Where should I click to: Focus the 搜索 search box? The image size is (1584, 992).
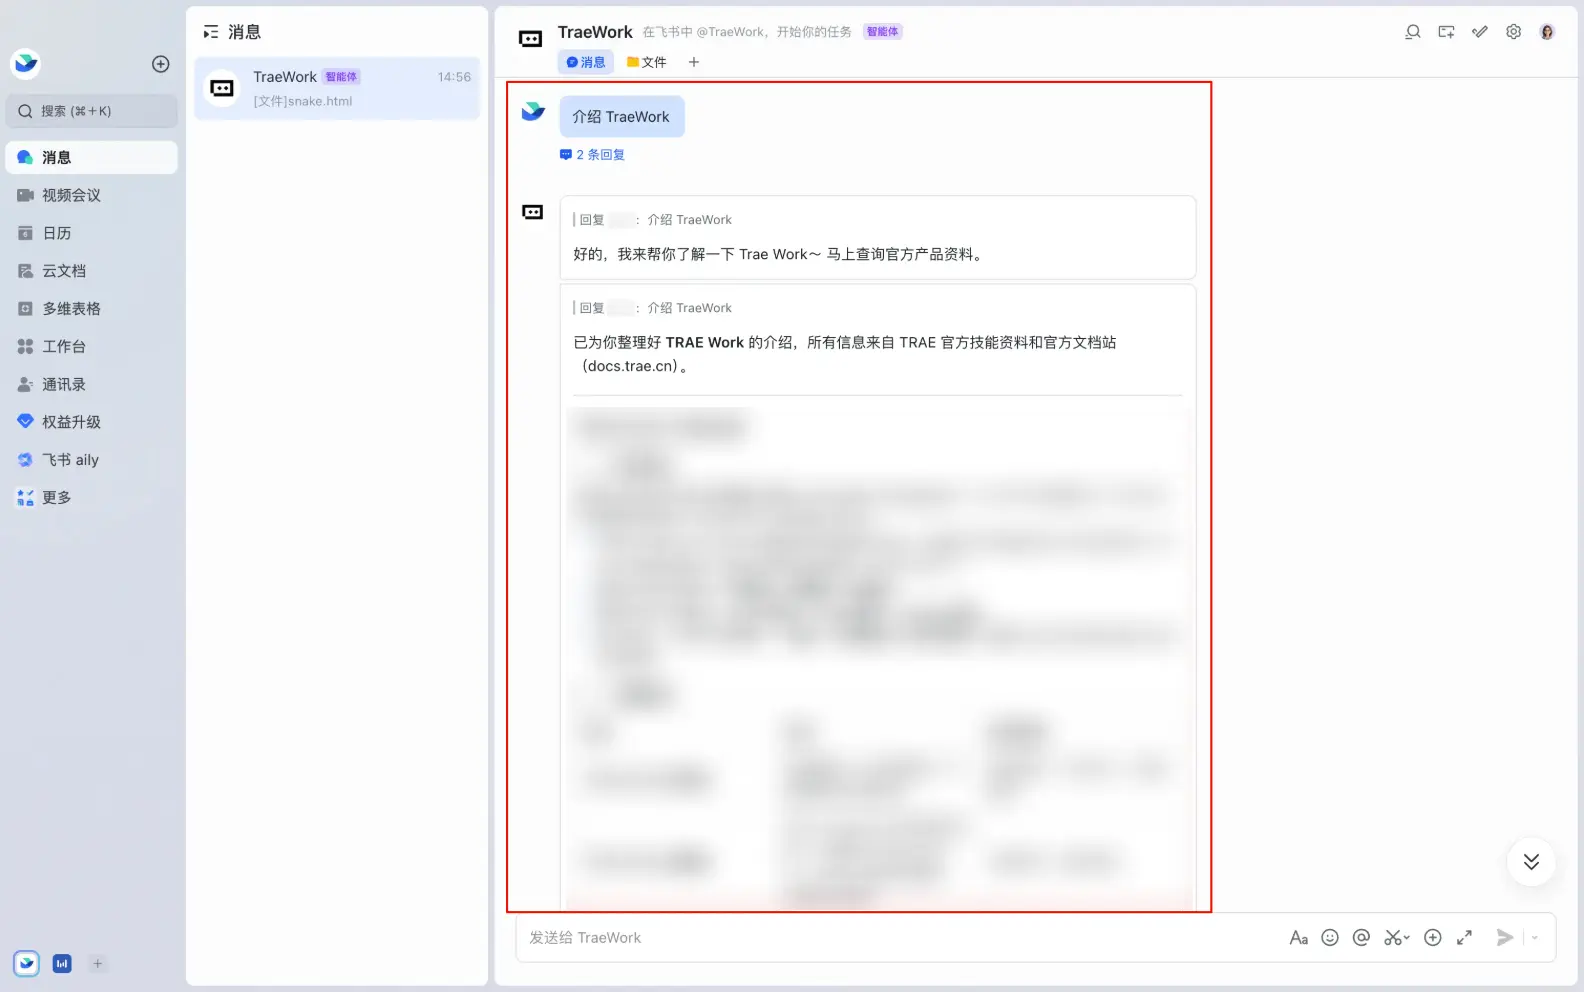92,111
